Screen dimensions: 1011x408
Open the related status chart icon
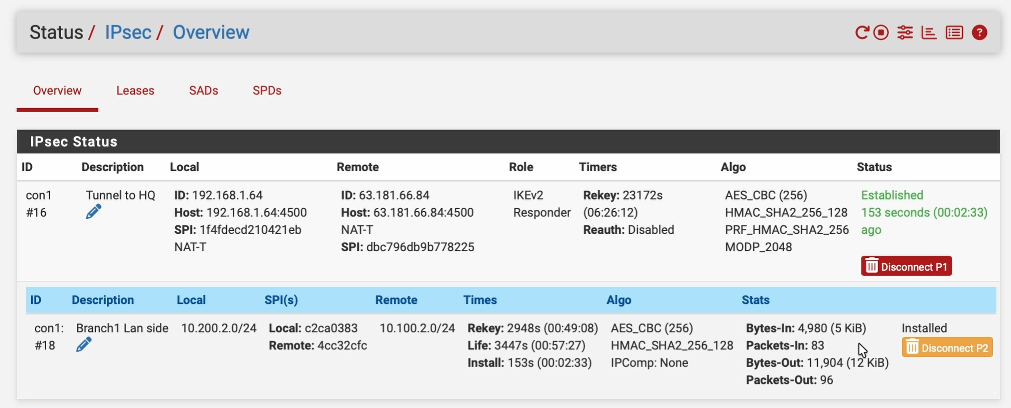pos(929,33)
